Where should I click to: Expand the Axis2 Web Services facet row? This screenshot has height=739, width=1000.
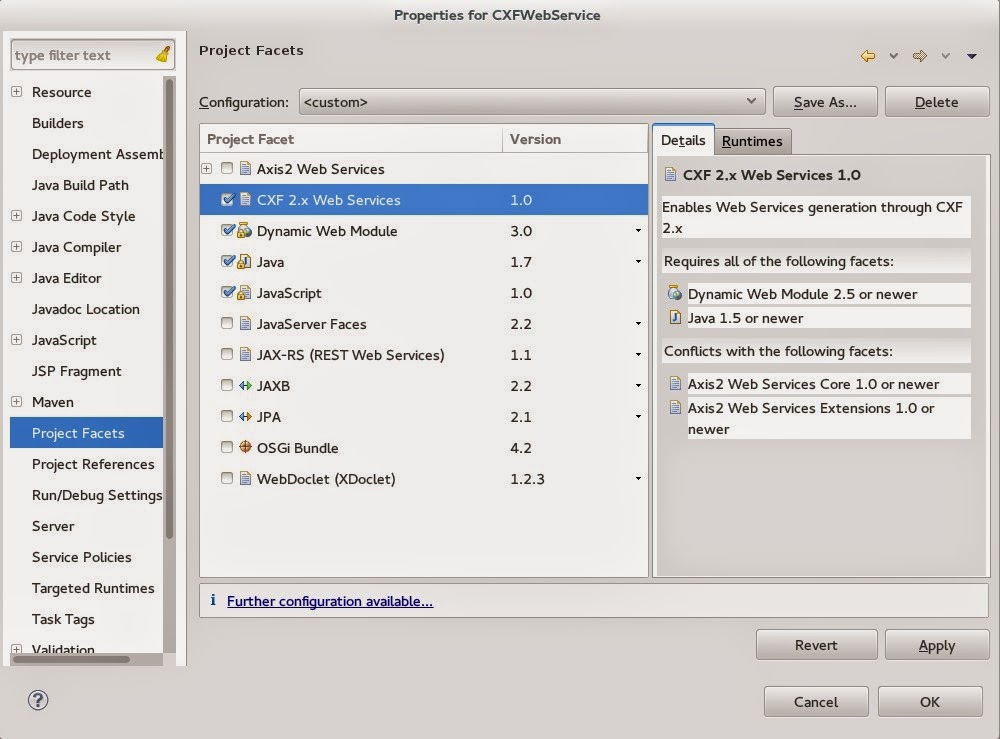coord(207,169)
